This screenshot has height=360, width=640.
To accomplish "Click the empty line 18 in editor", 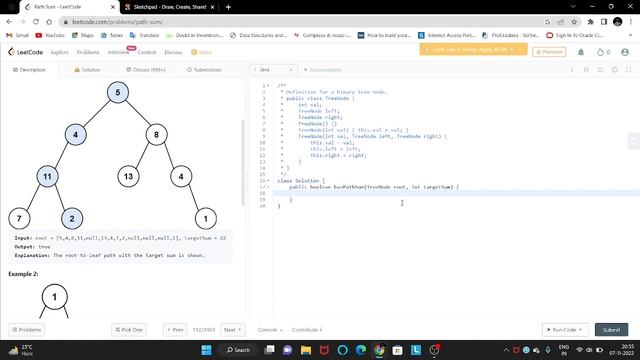I will click(456, 193).
